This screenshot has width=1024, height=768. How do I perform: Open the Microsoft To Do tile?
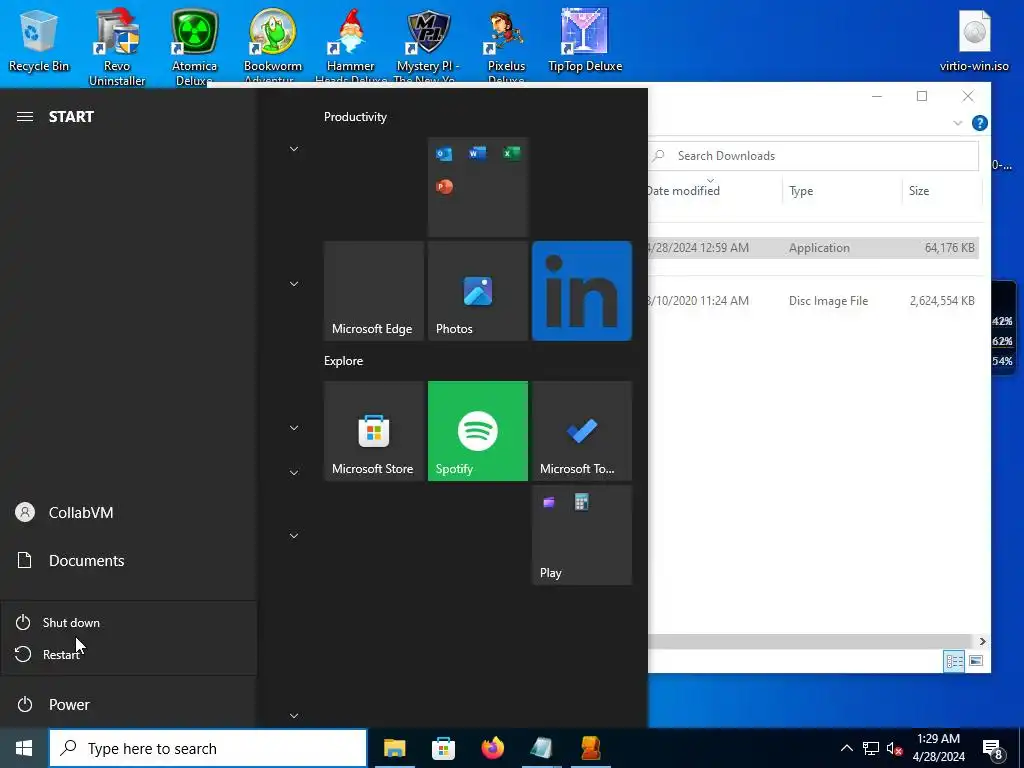pyautogui.click(x=582, y=431)
